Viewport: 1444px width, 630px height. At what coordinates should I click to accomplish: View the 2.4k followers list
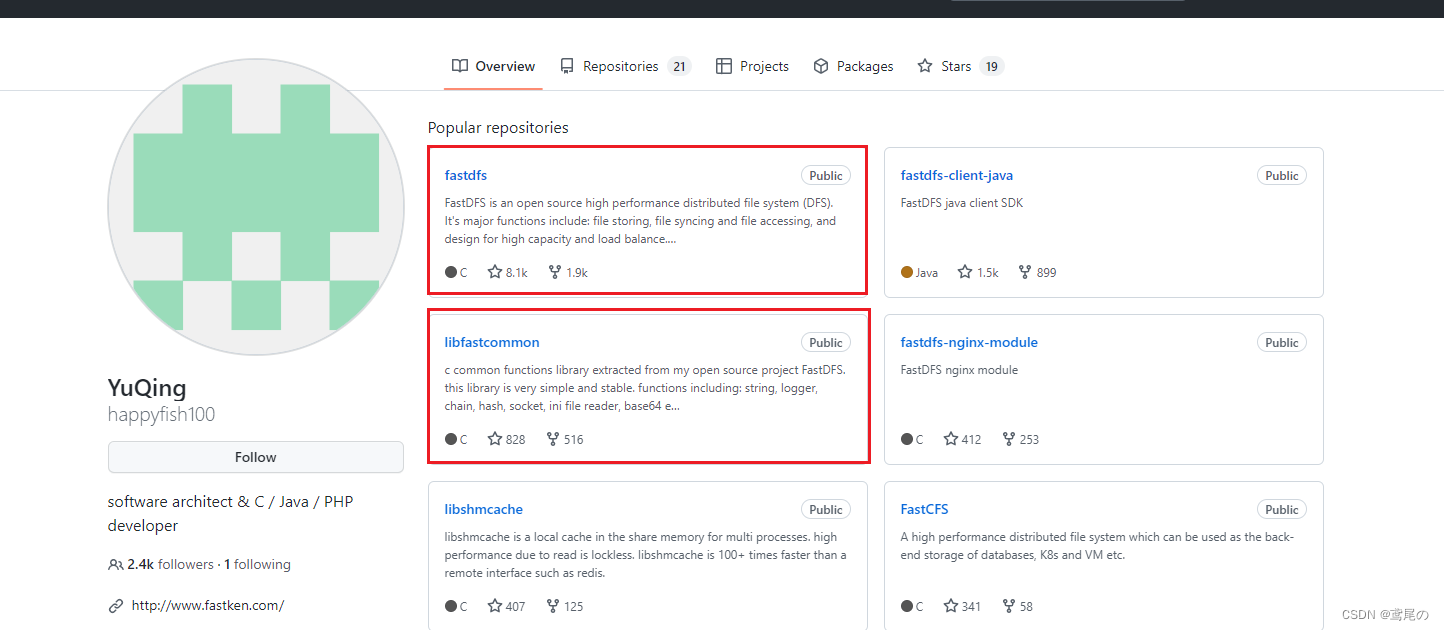(170, 564)
